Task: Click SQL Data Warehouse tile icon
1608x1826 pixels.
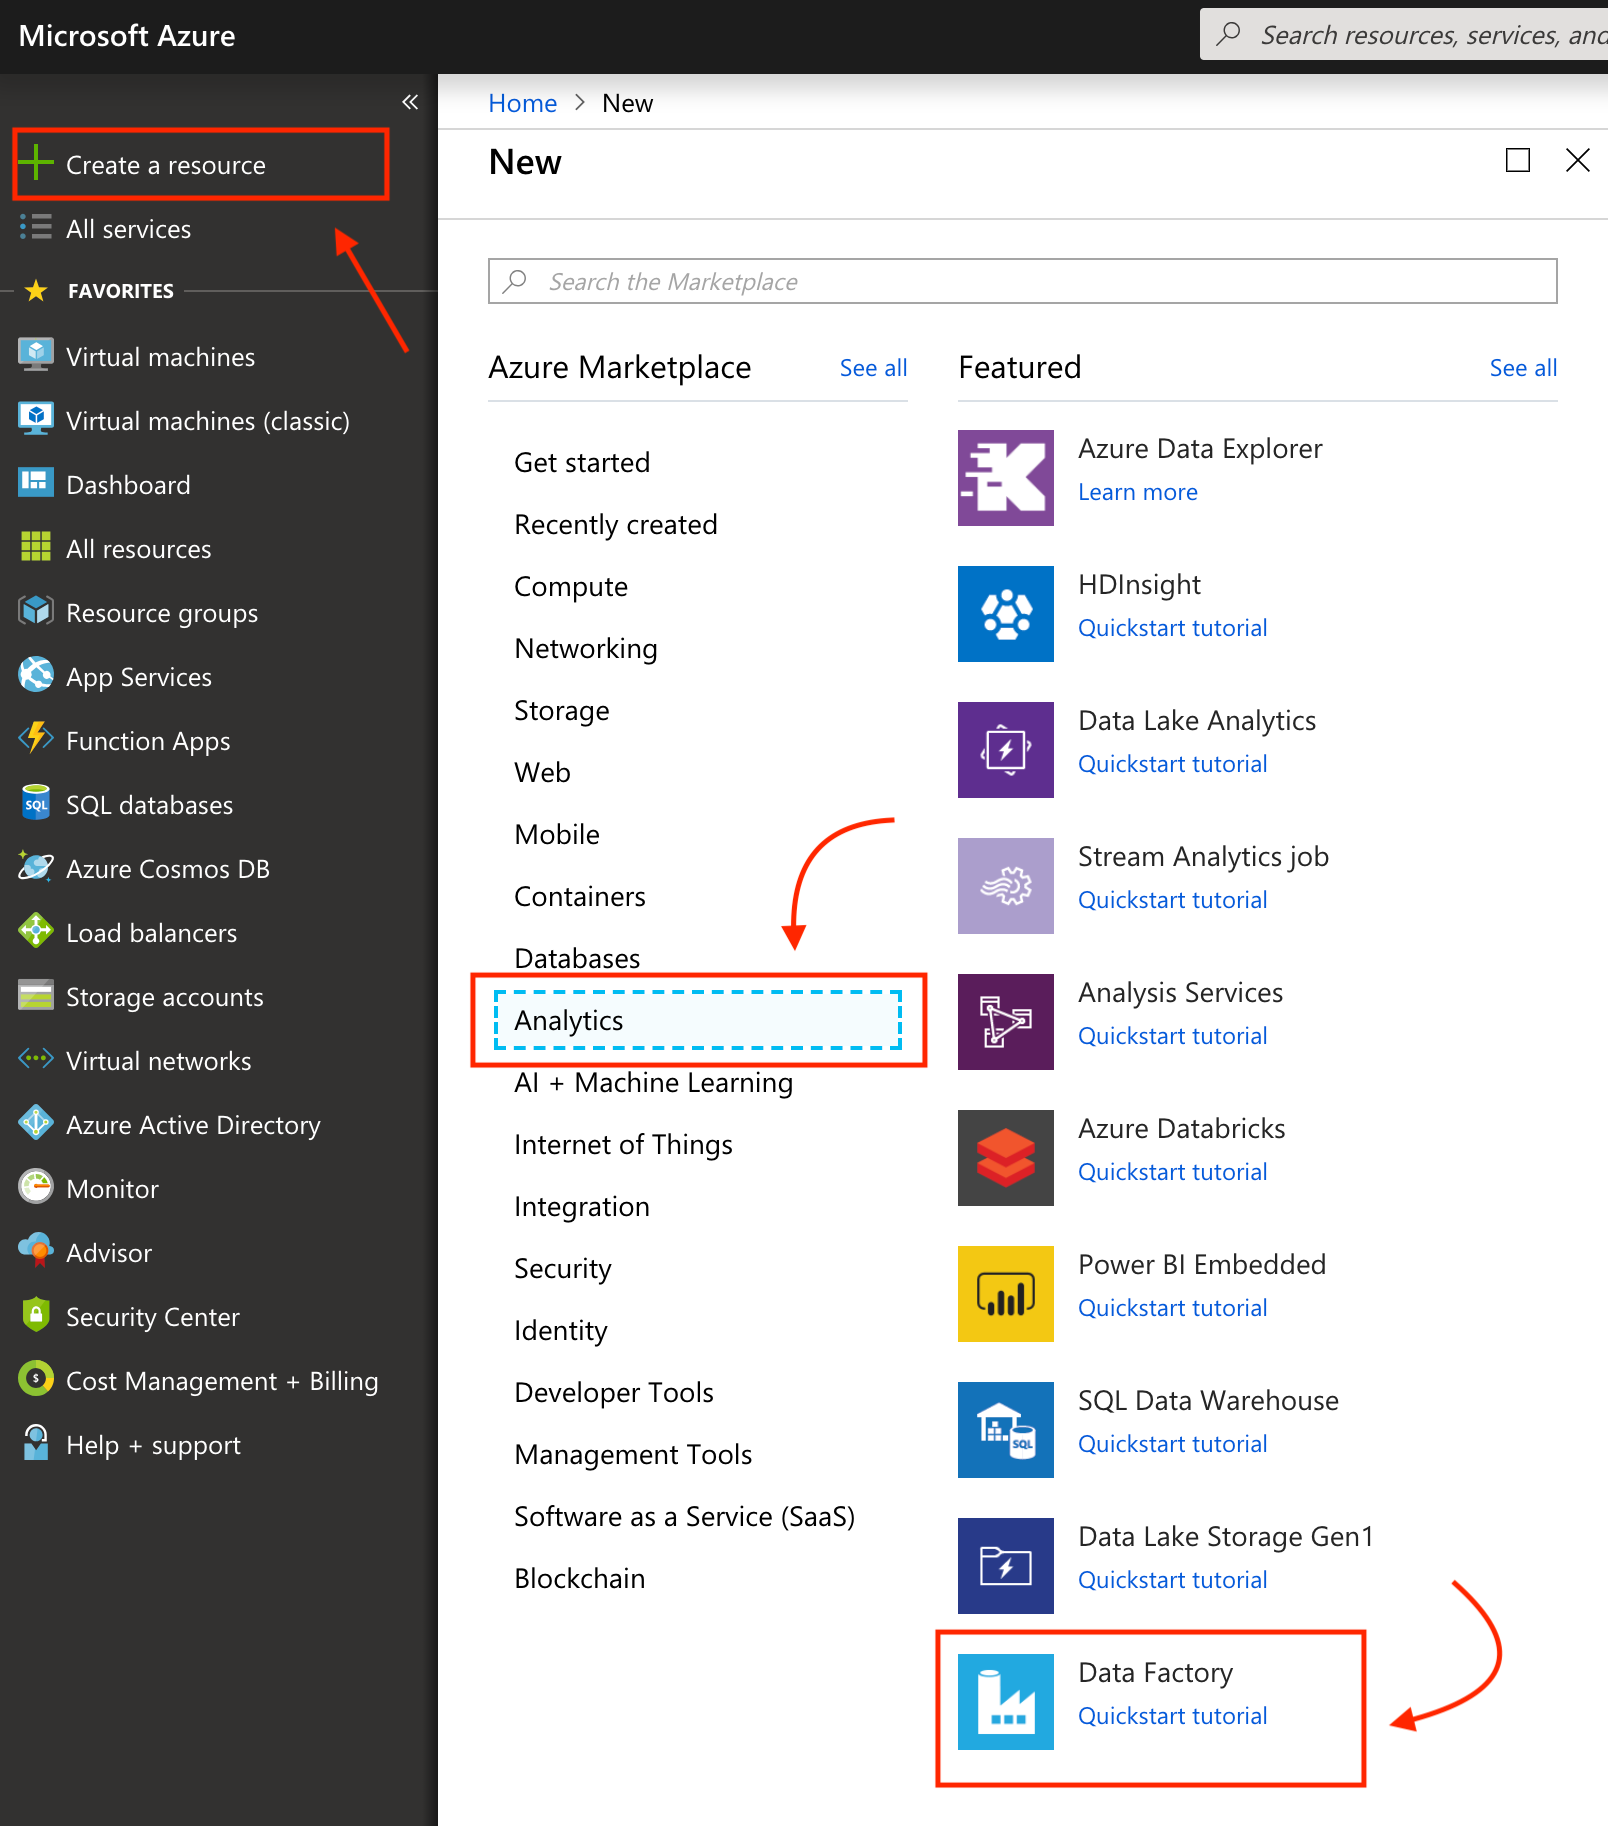Action: (1005, 1430)
